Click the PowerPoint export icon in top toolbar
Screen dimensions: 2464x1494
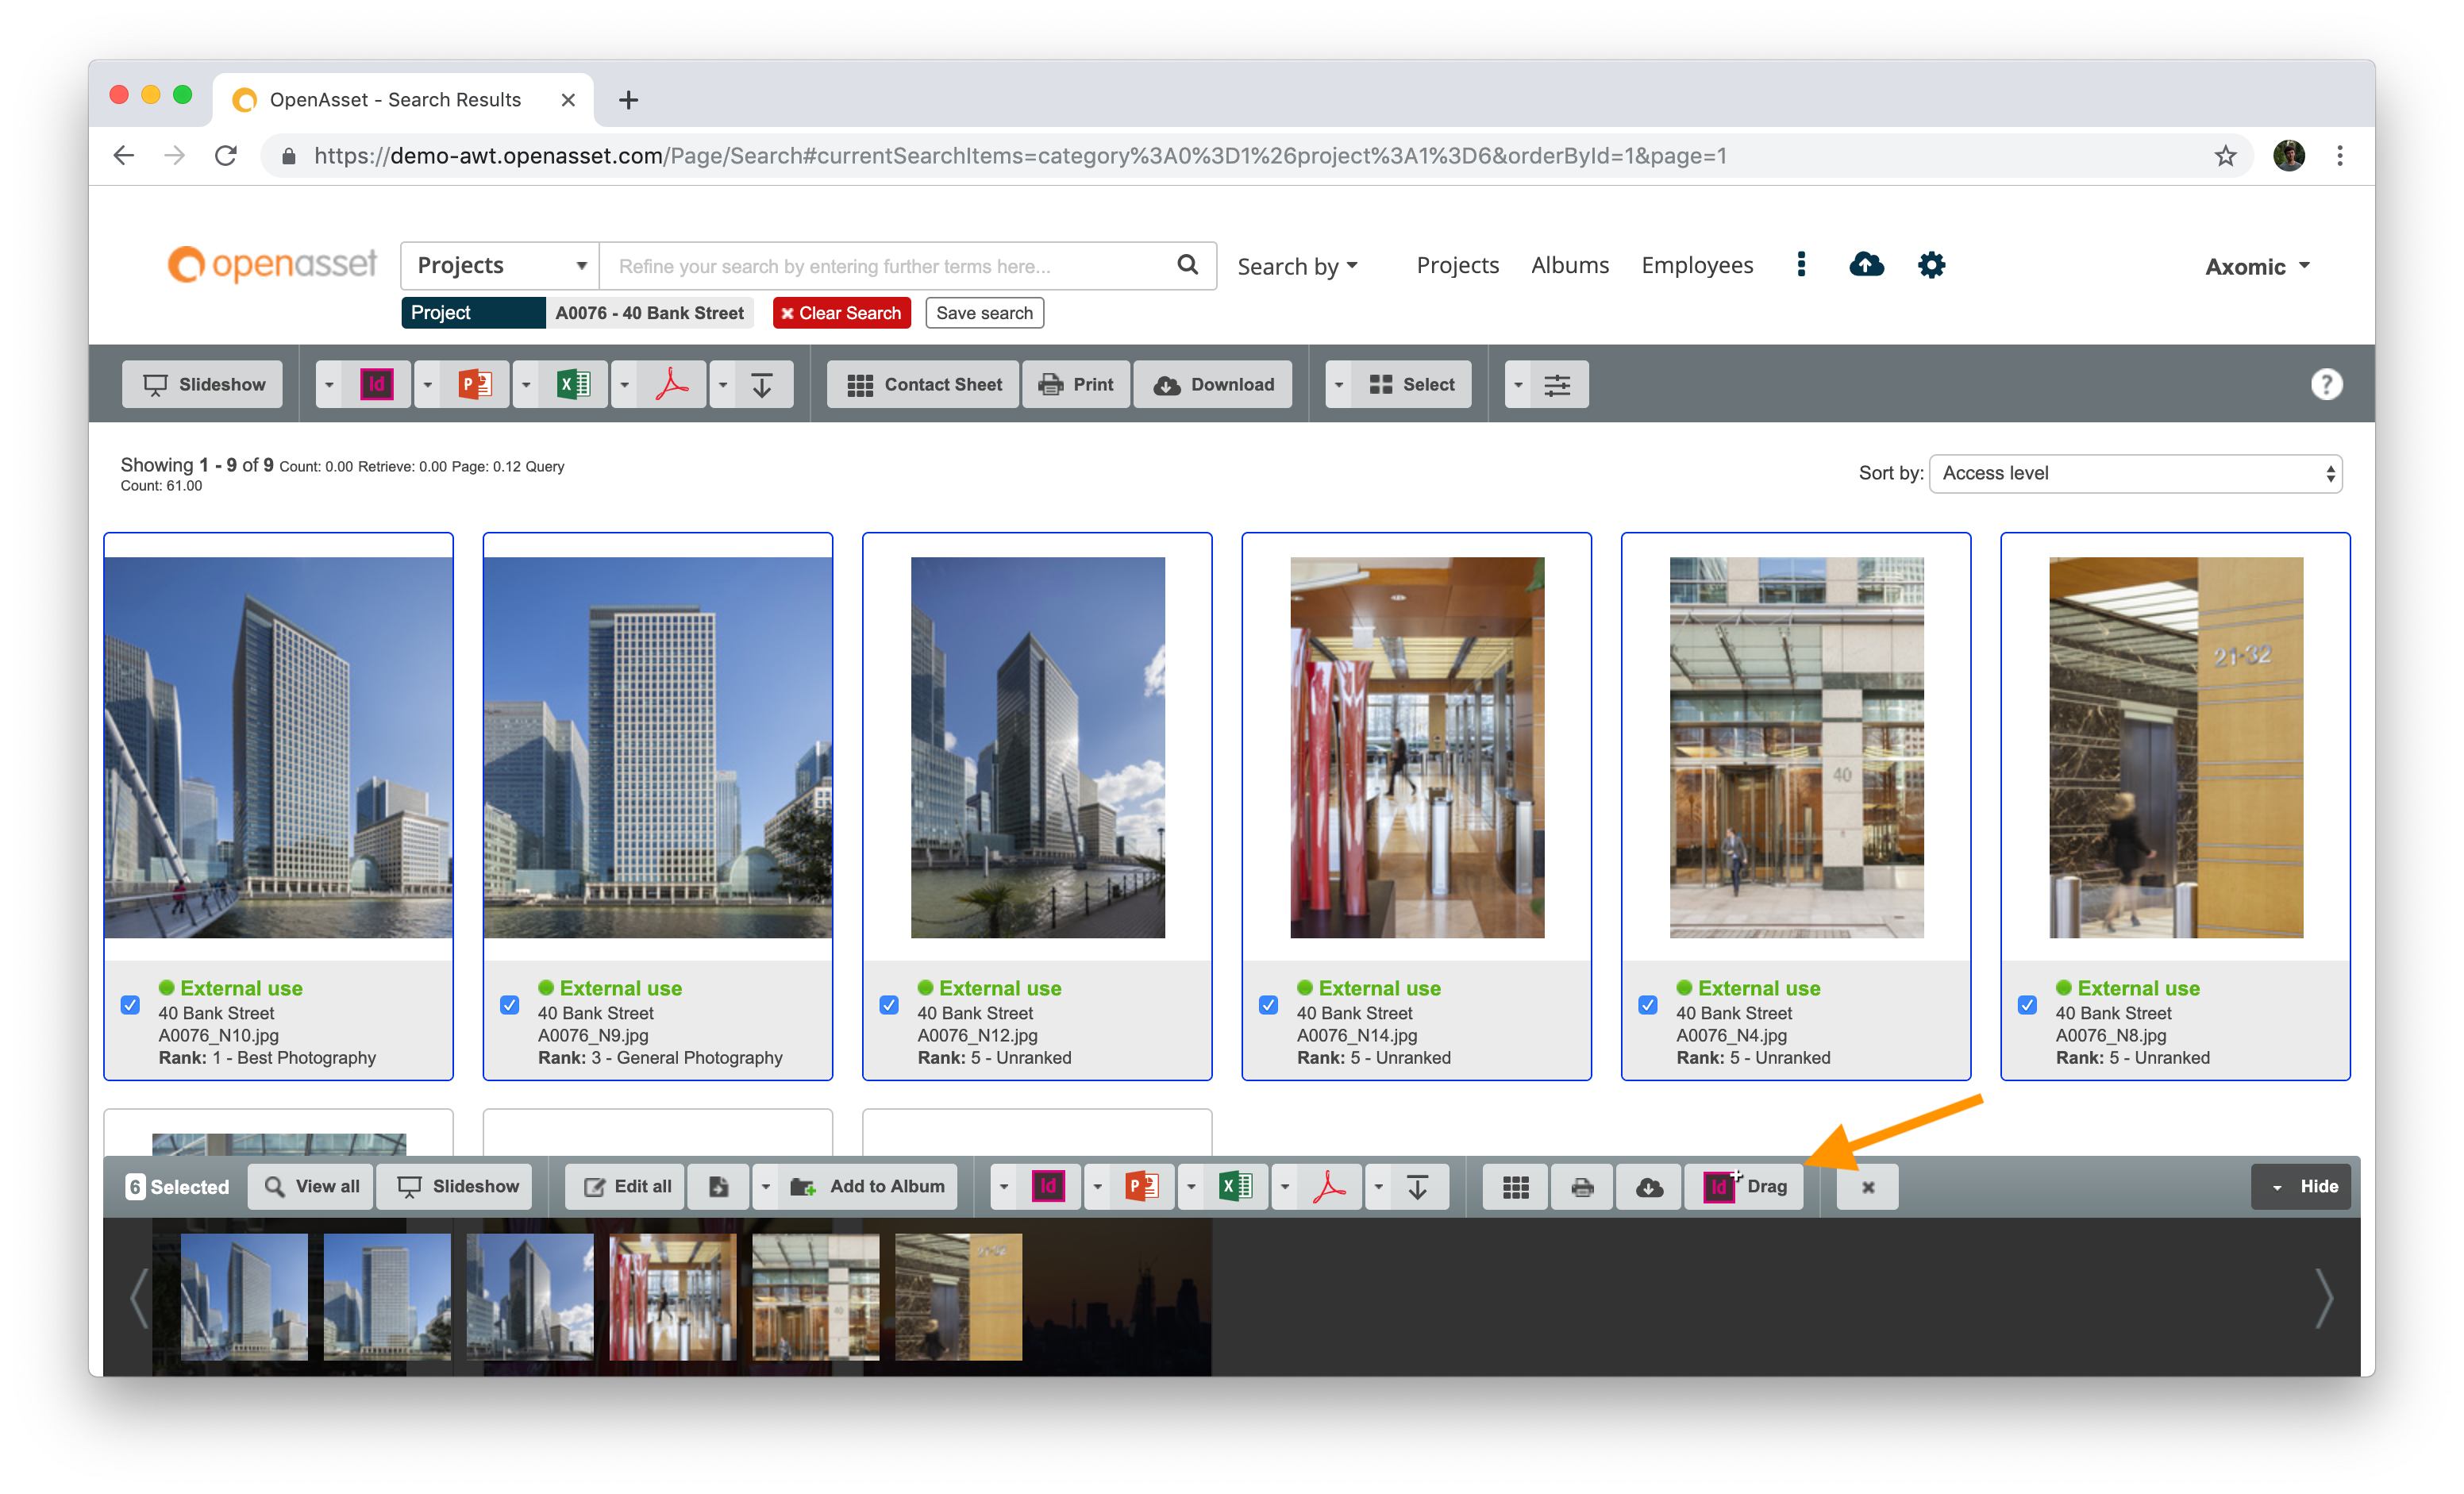point(475,384)
